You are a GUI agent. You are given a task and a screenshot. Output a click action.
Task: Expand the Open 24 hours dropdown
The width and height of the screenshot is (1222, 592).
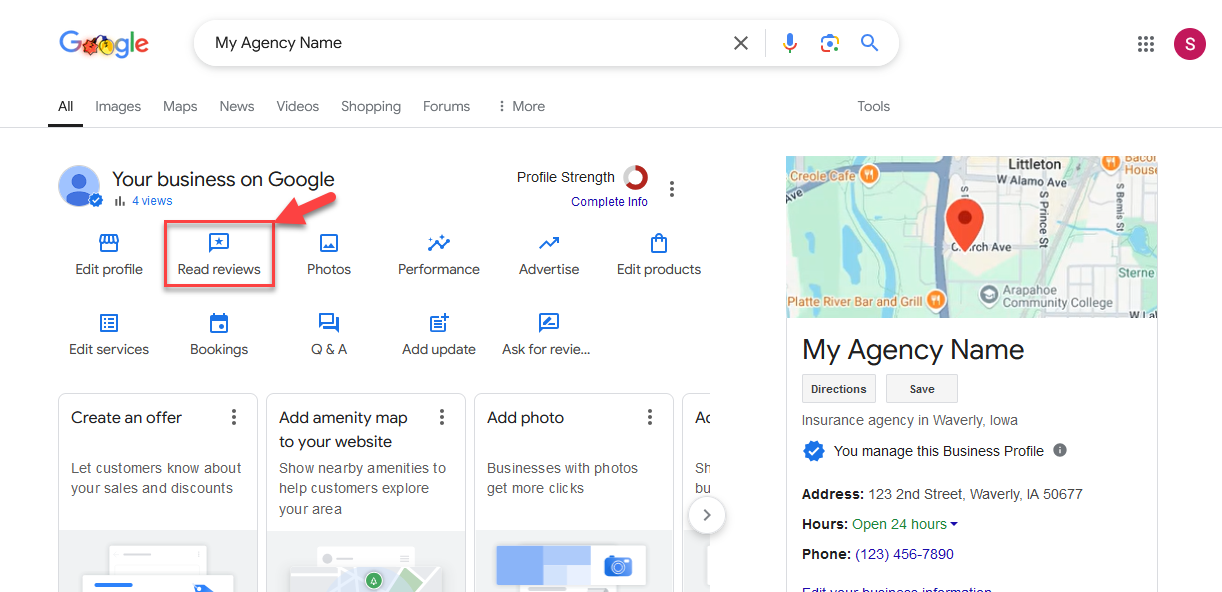coord(904,524)
